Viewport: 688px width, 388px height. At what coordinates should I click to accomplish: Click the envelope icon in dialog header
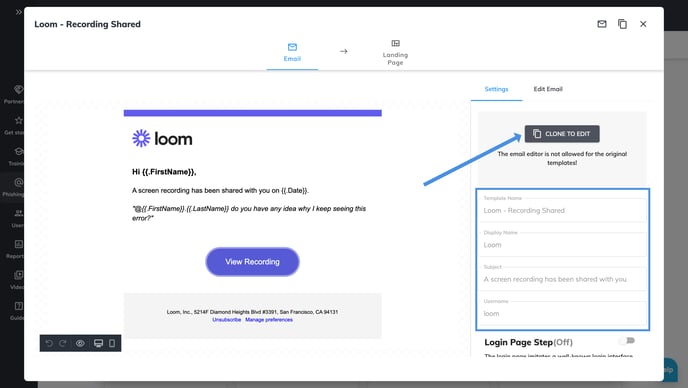(x=602, y=24)
